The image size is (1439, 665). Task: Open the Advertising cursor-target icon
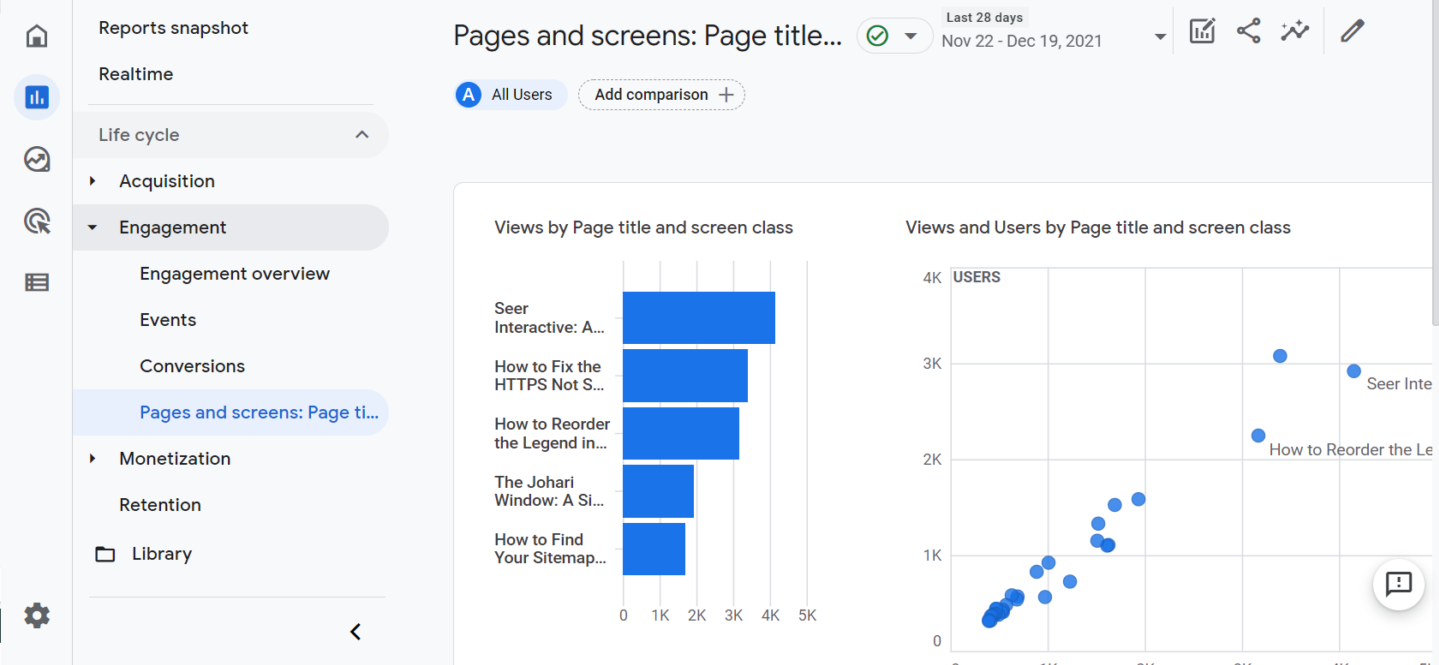[x=37, y=221]
